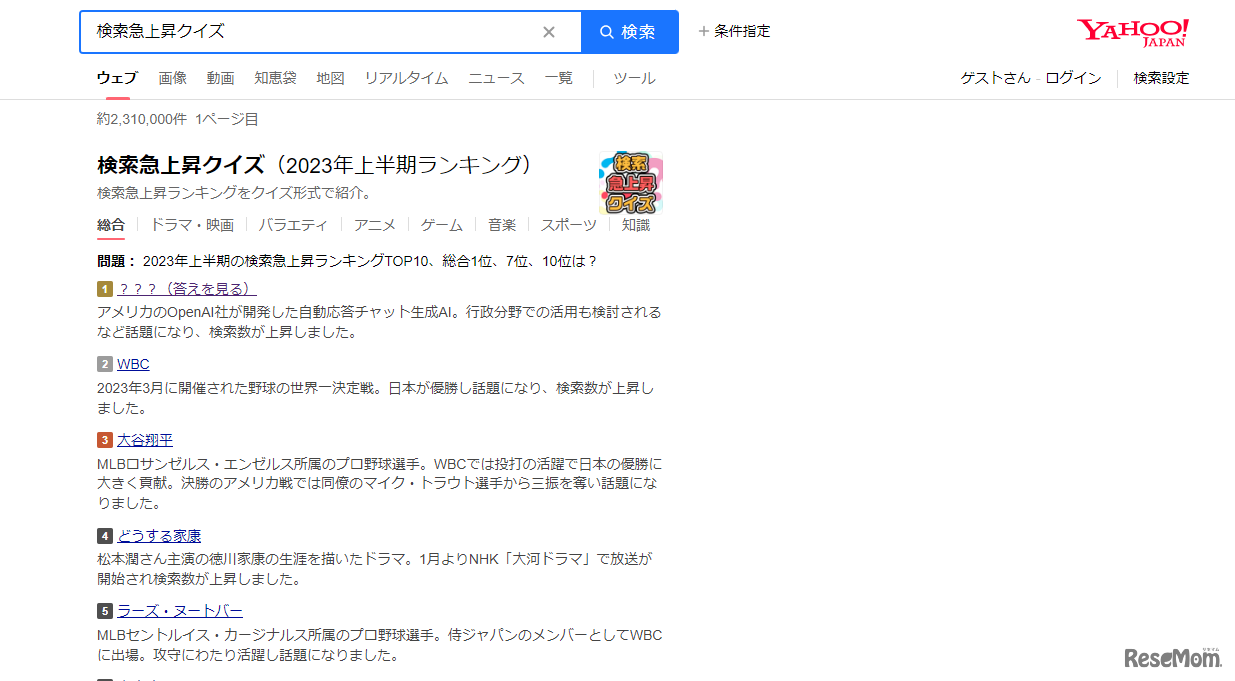
Task: Open the 知恵袋 search tab
Action: point(275,77)
